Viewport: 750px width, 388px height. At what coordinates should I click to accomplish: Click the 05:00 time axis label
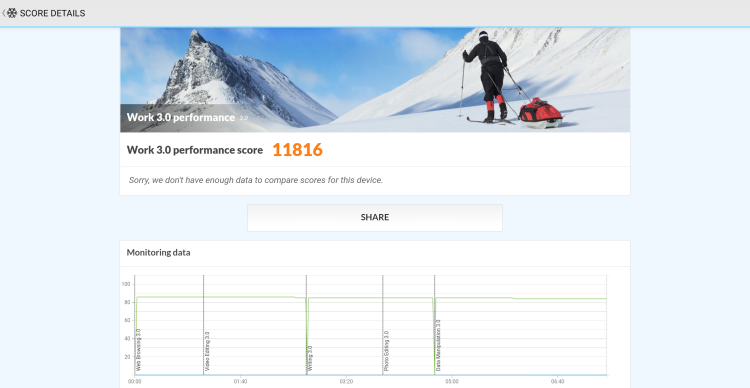(452, 382)
